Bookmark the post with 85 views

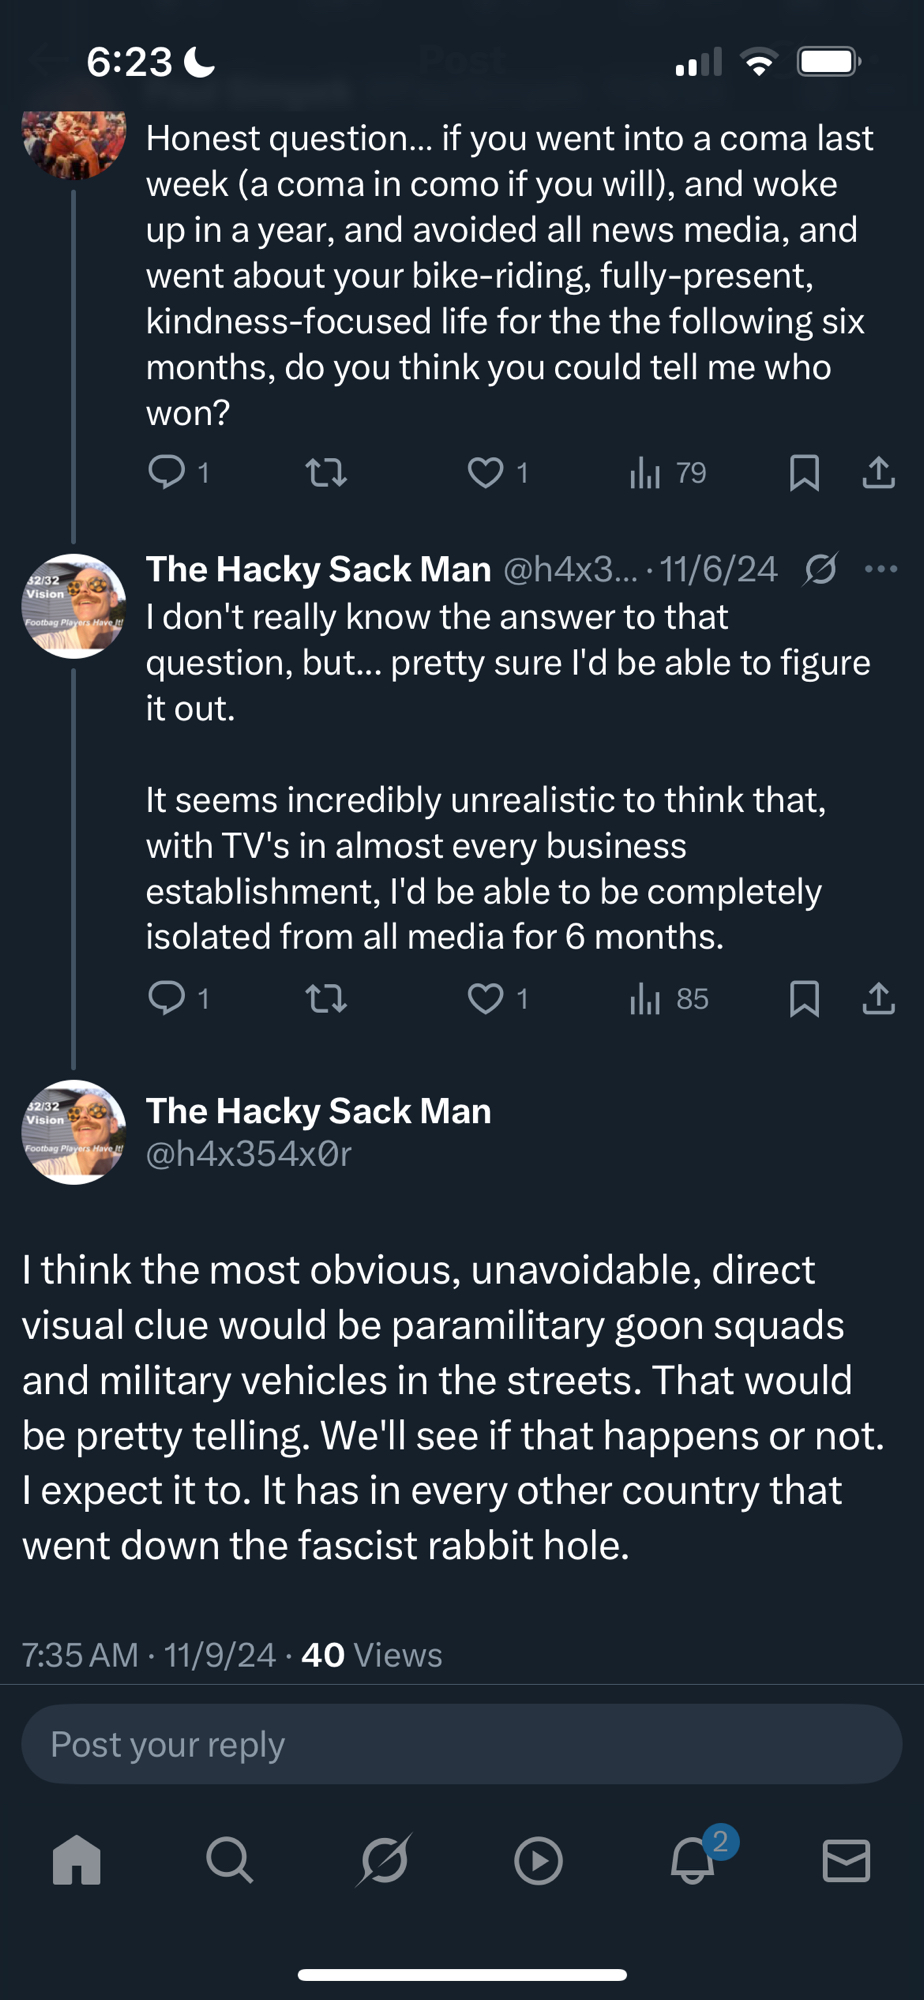pos(804,998)
